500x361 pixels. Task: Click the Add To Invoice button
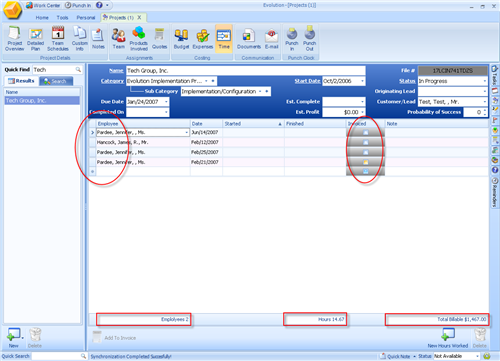point(114,338)
